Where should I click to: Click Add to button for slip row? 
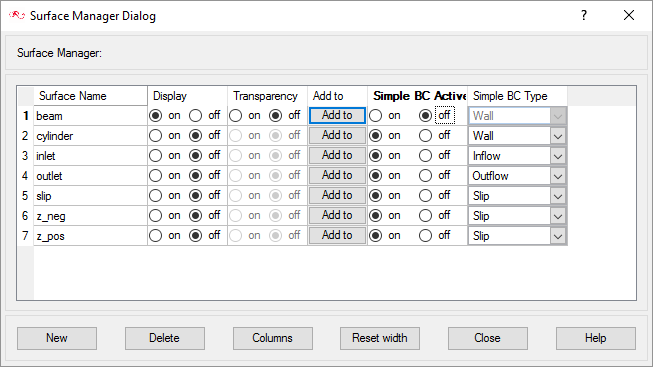(x=337, y=195)
